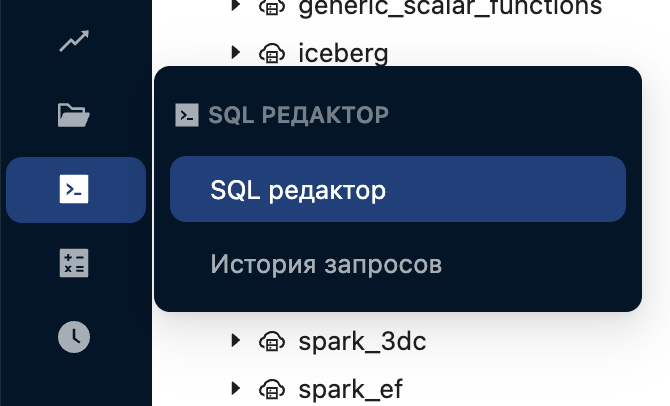The image size is (670, 406).
Task: Click the "SQL РЕДАКТОР" popup header
Action: 298,115
